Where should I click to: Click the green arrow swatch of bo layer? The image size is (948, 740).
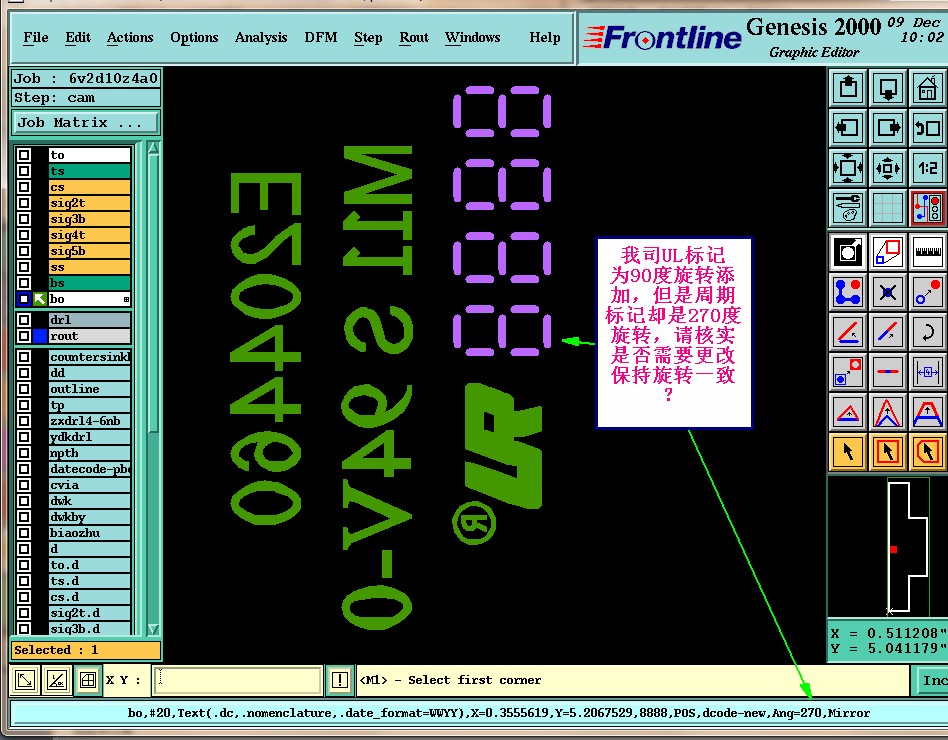tap(40, 299)
